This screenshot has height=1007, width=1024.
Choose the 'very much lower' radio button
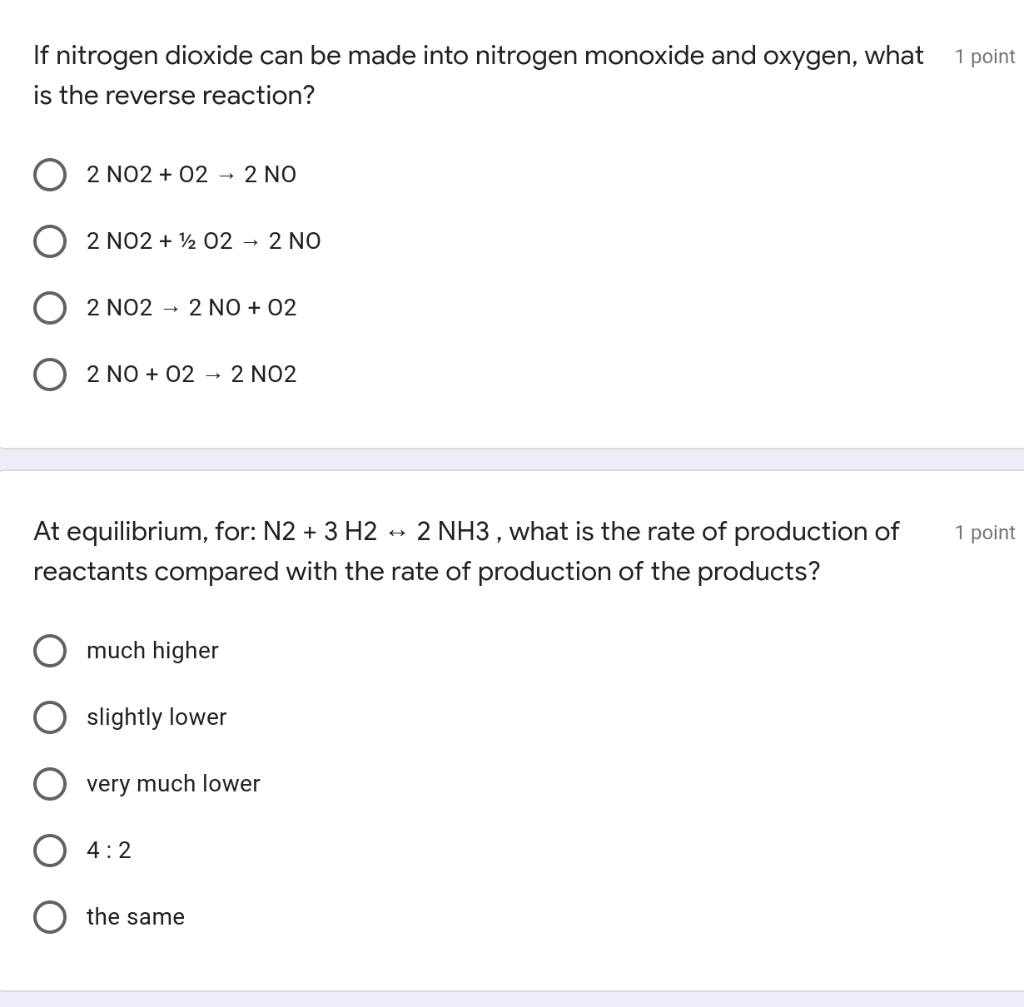(x=50, y=784)
